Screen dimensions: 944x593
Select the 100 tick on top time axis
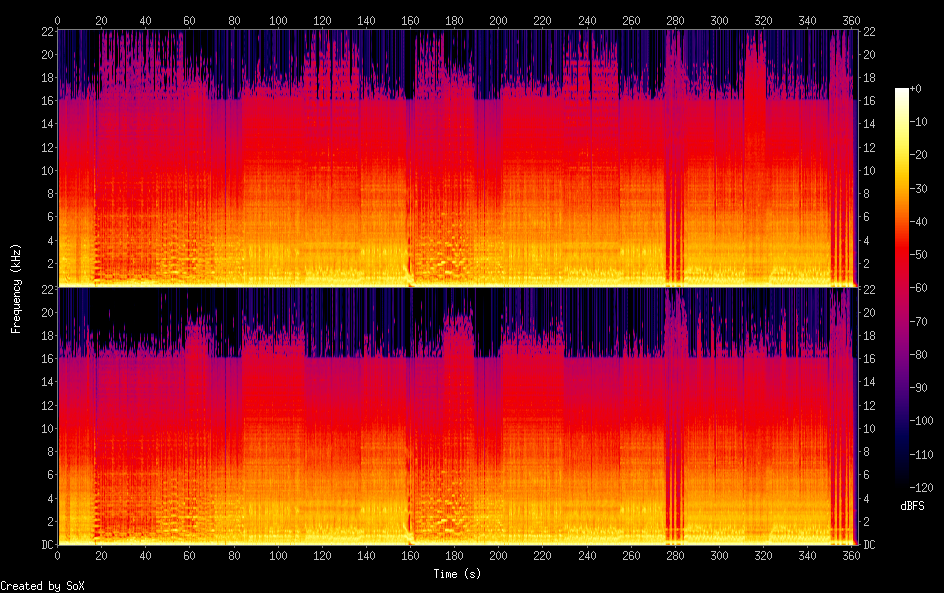[x=278, y=20]
